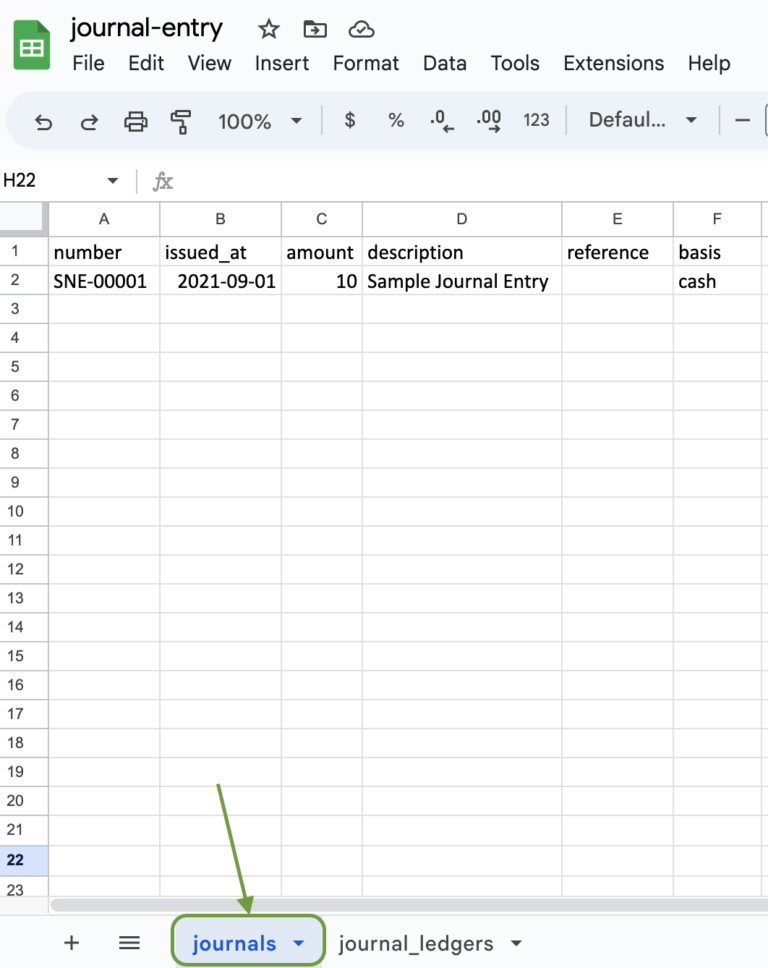Open more number formats 123
Viewport: 768px width, 968px height.
click(536, 120)
